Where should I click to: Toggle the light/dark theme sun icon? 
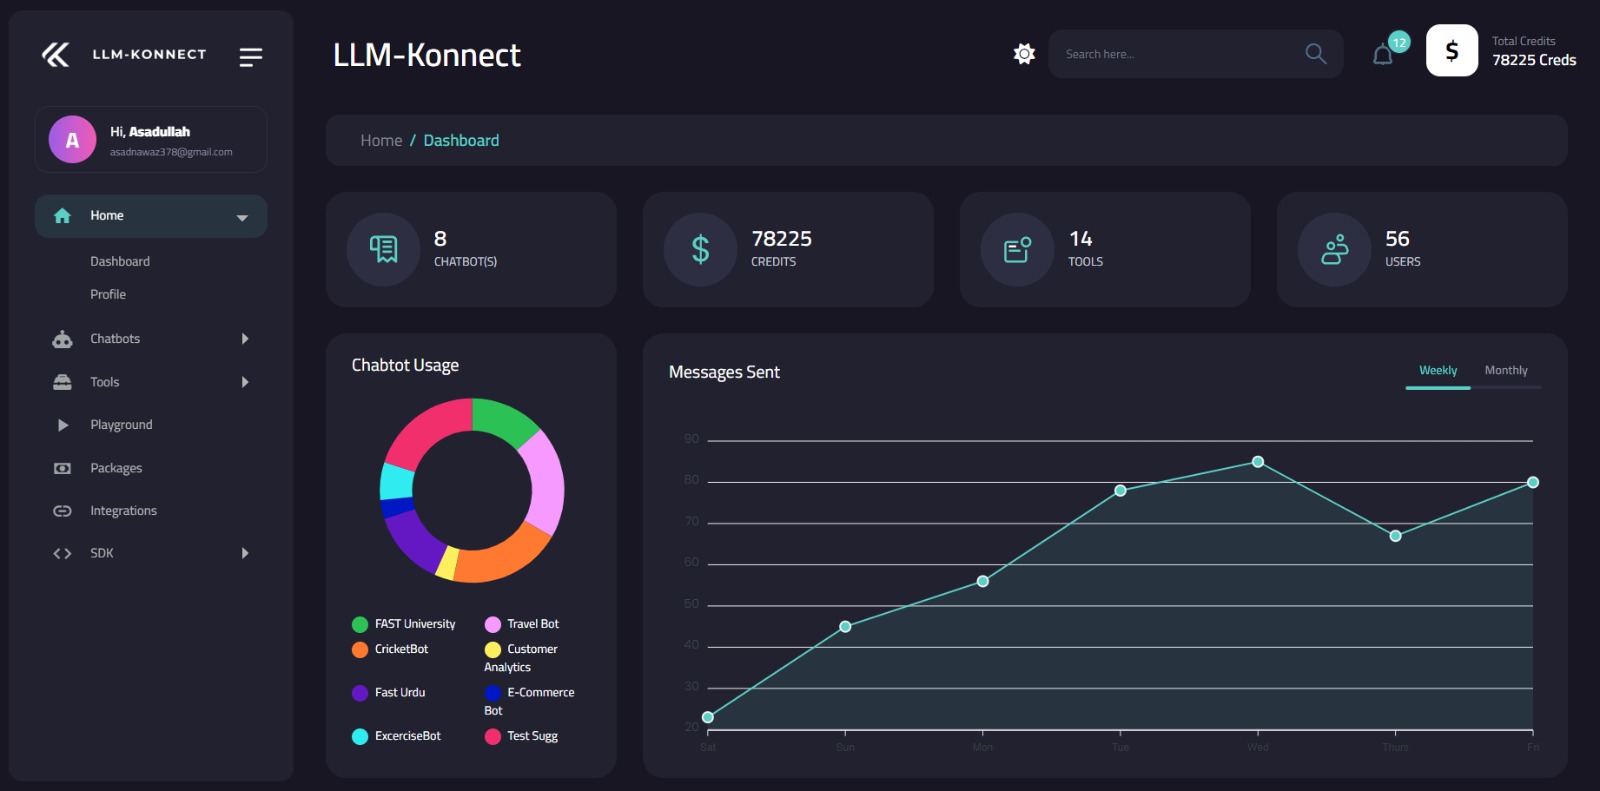tap(1024, 54)
